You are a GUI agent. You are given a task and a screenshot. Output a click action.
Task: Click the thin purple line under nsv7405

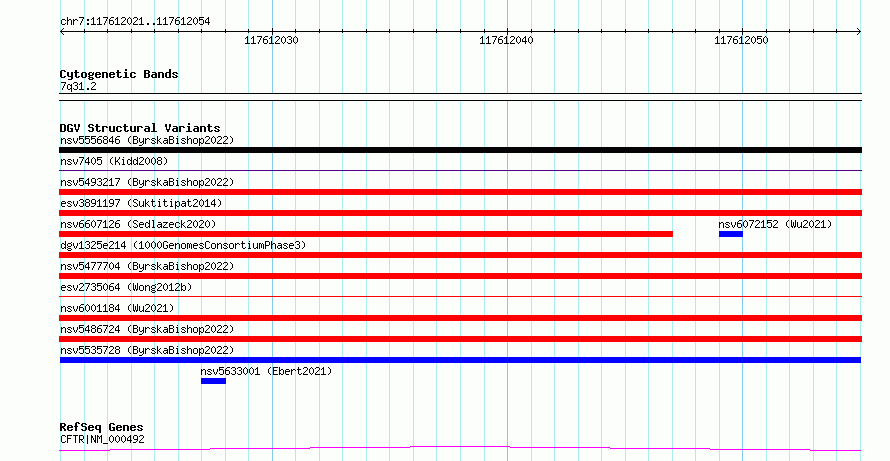[460, 170]
